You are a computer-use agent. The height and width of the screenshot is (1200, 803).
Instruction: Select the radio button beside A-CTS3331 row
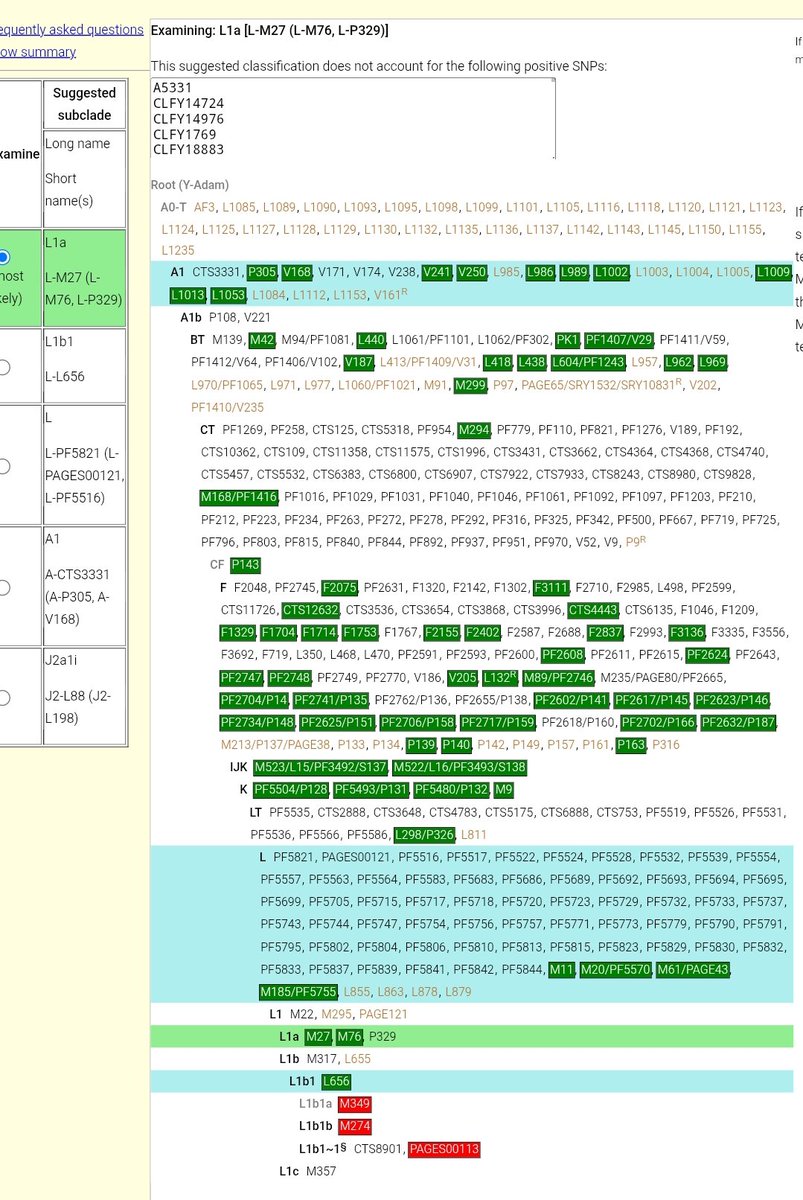click(3, 587)
